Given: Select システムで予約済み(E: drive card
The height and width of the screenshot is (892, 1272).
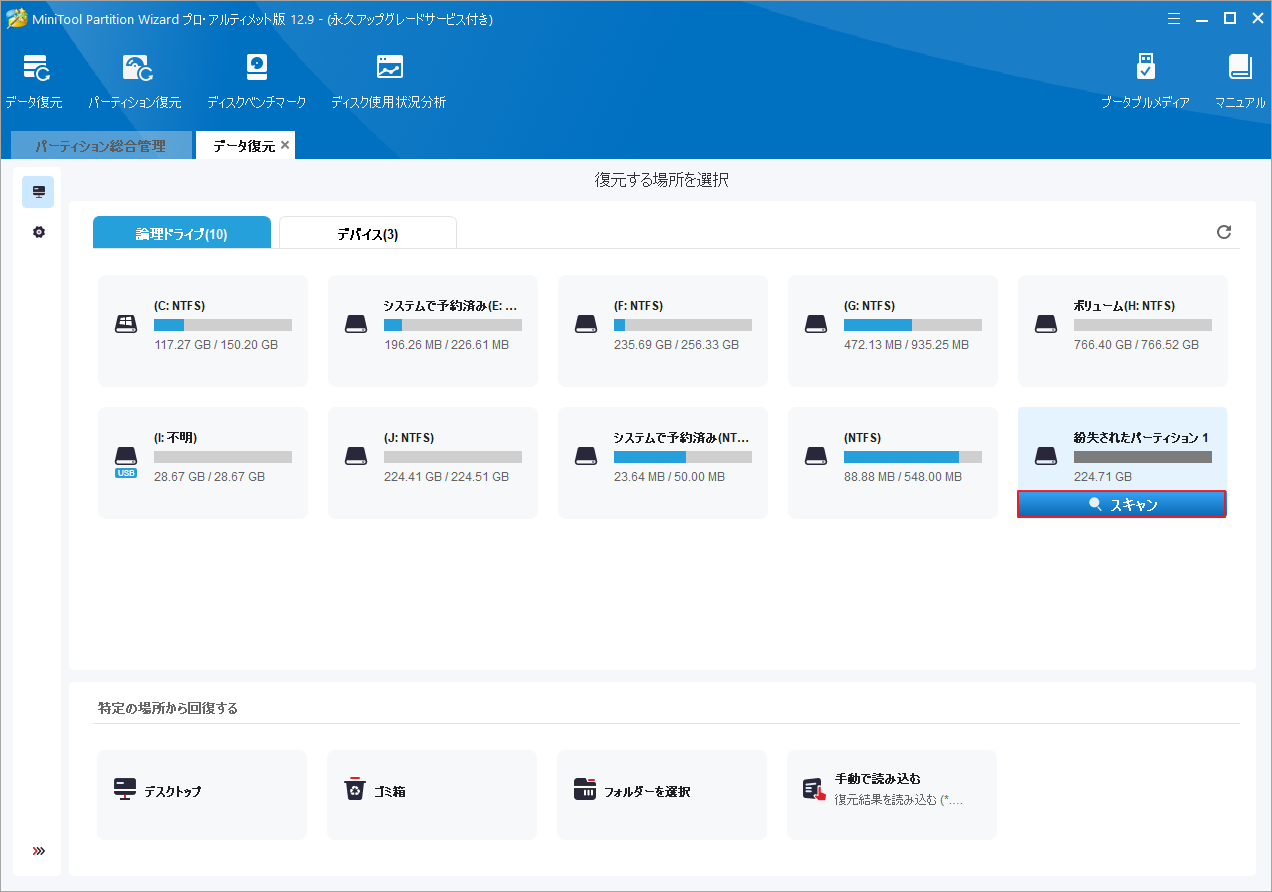Looking at the screenshot, I should 433,331.
